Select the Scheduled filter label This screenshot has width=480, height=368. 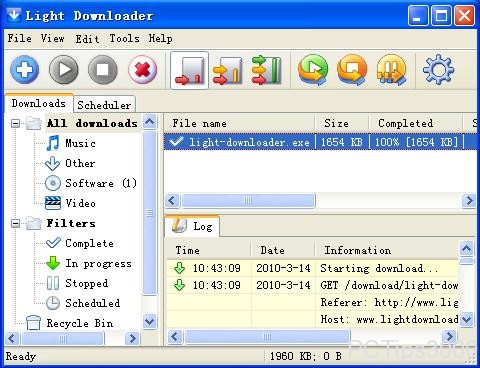click(x=93, y=303)
